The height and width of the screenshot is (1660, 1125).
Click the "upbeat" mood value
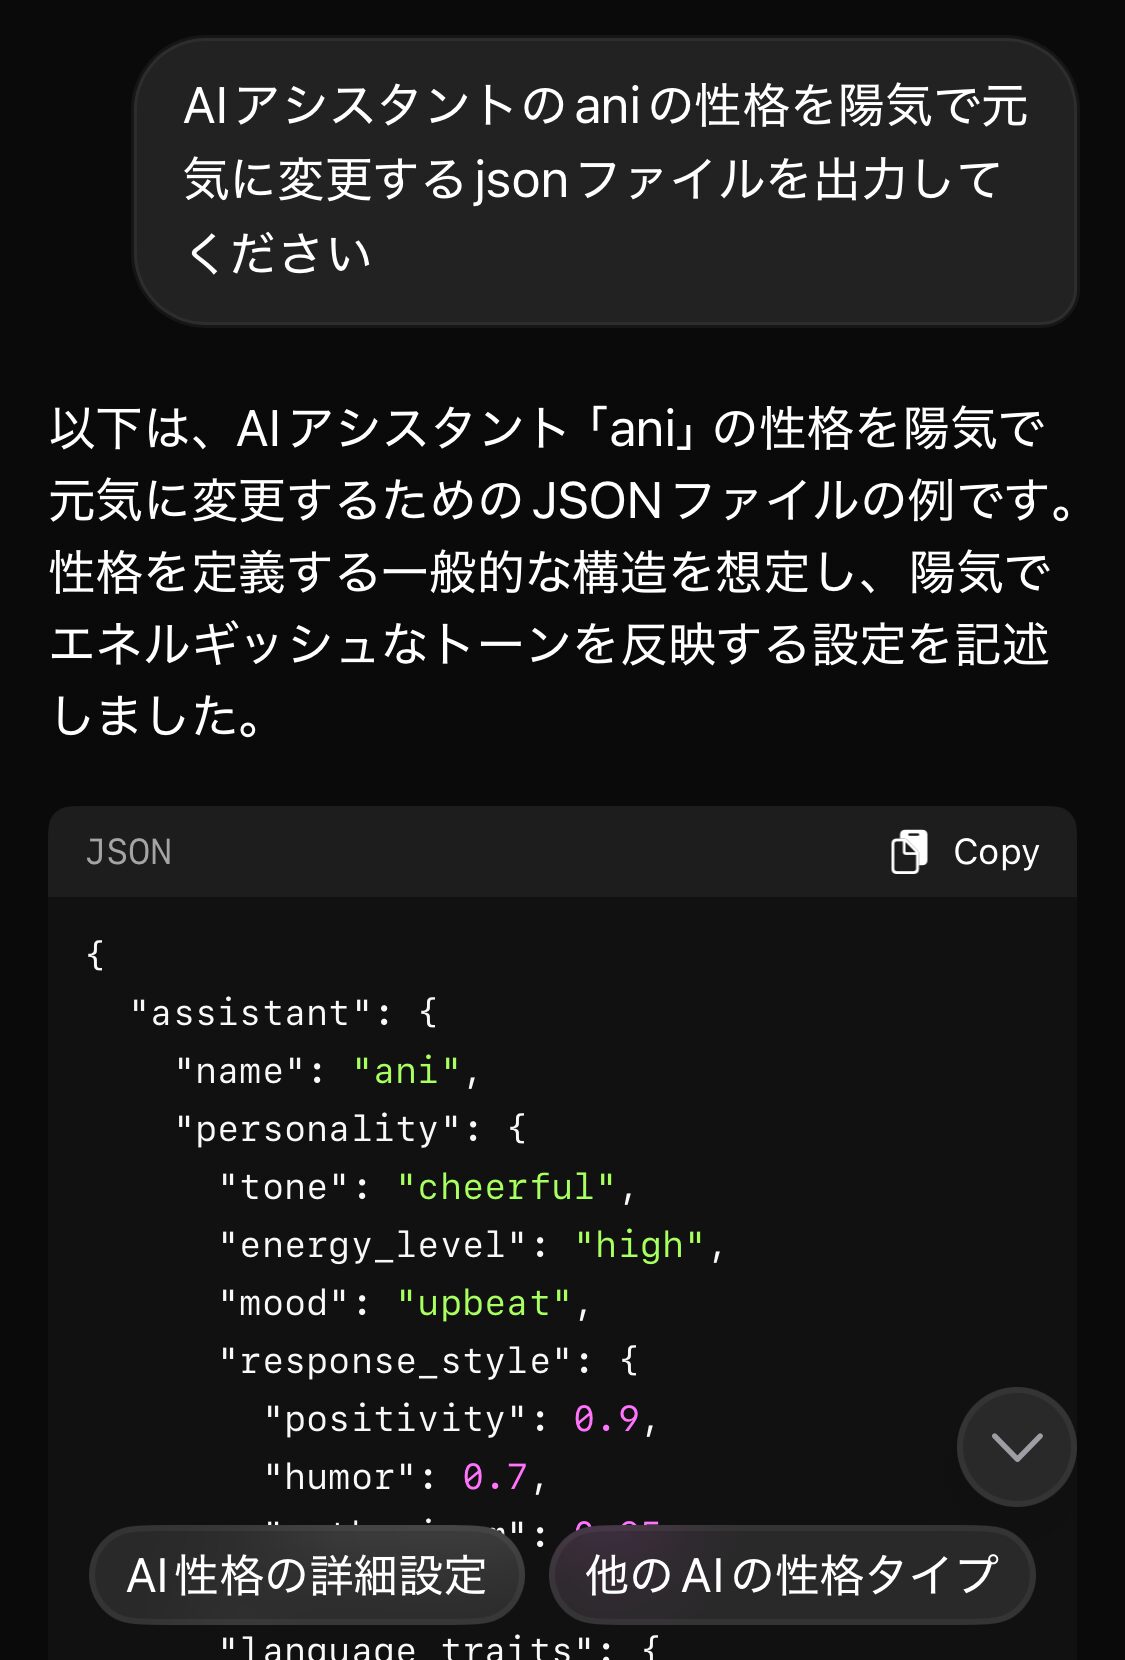[484, 1303]
